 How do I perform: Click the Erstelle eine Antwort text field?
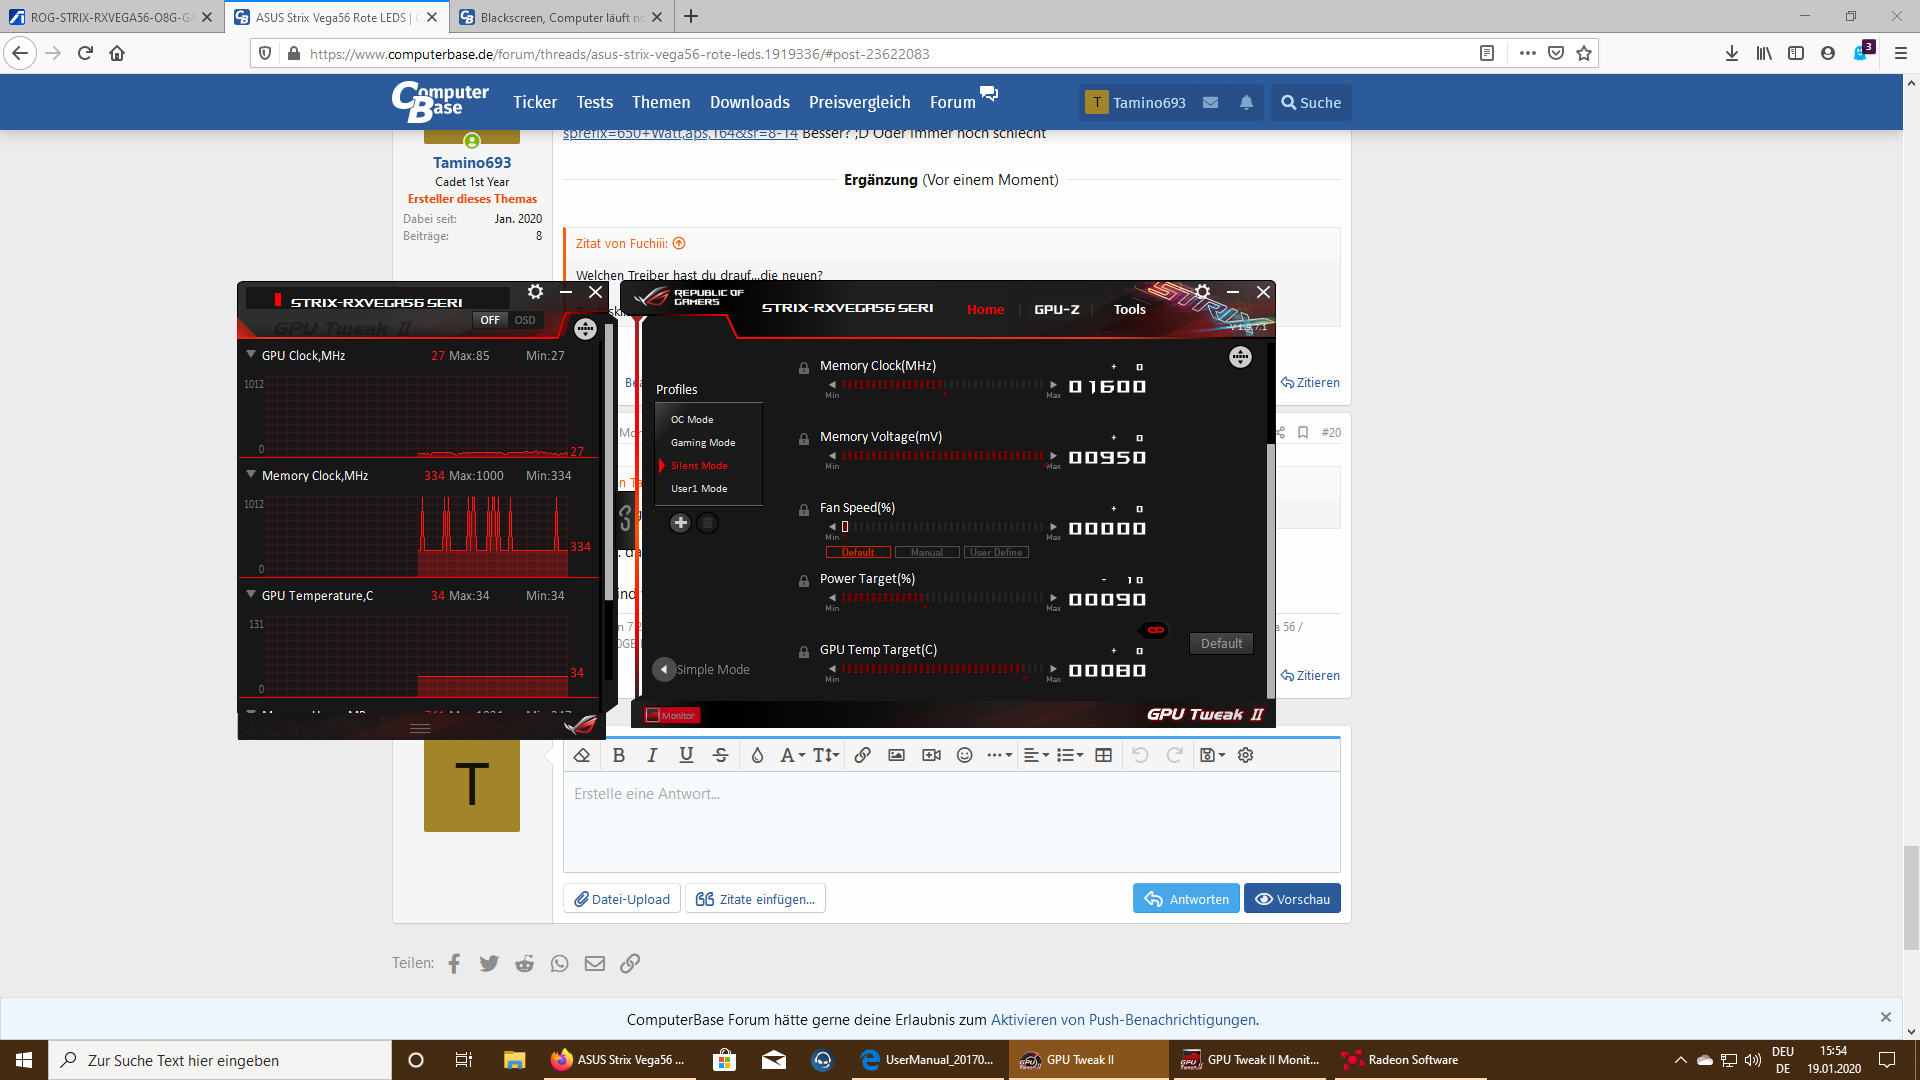[x=950, y=820]
